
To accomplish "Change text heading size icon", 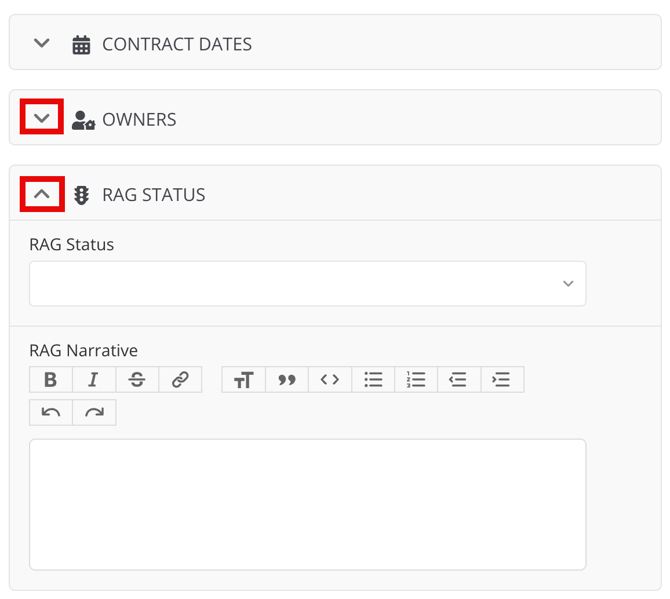I will 244,379.
